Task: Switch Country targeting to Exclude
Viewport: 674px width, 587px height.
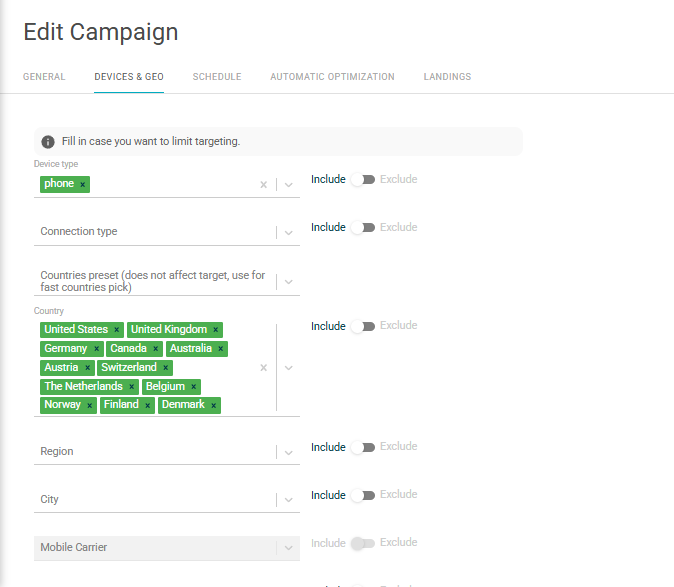Action: (x=362, y=326)
